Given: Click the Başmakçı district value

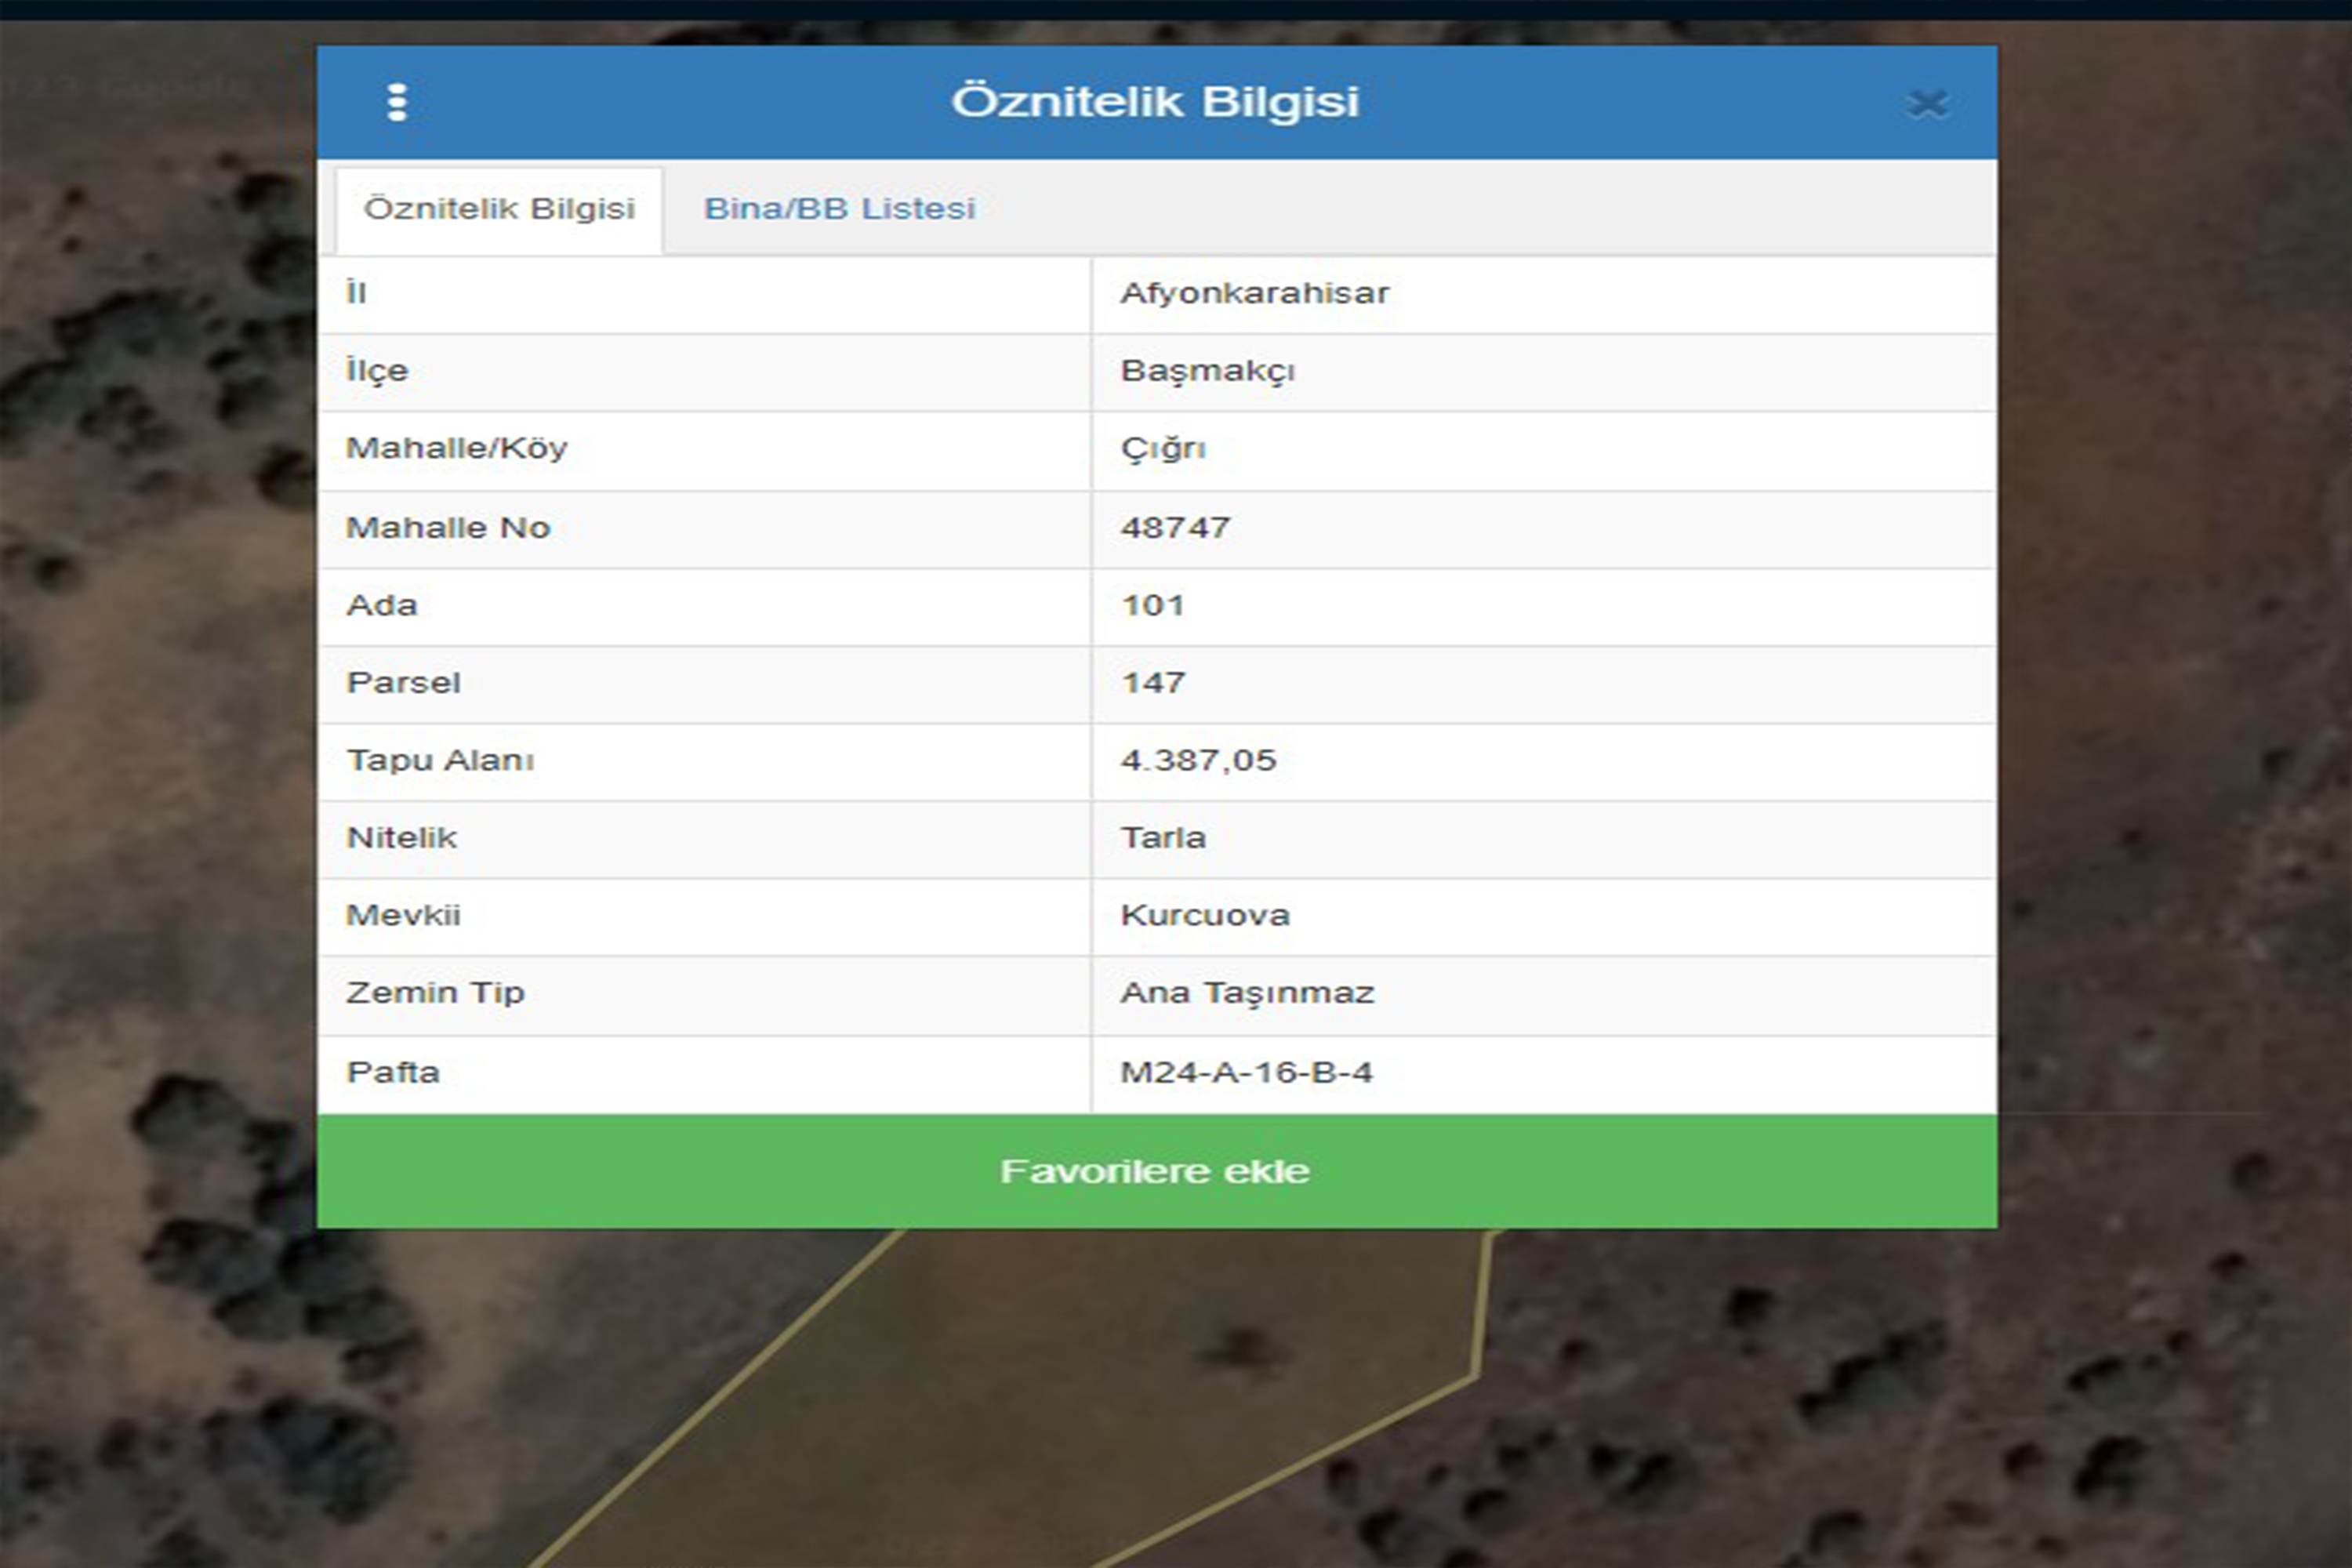Looking at the screenshot, I should click(x=1207, y=371).
